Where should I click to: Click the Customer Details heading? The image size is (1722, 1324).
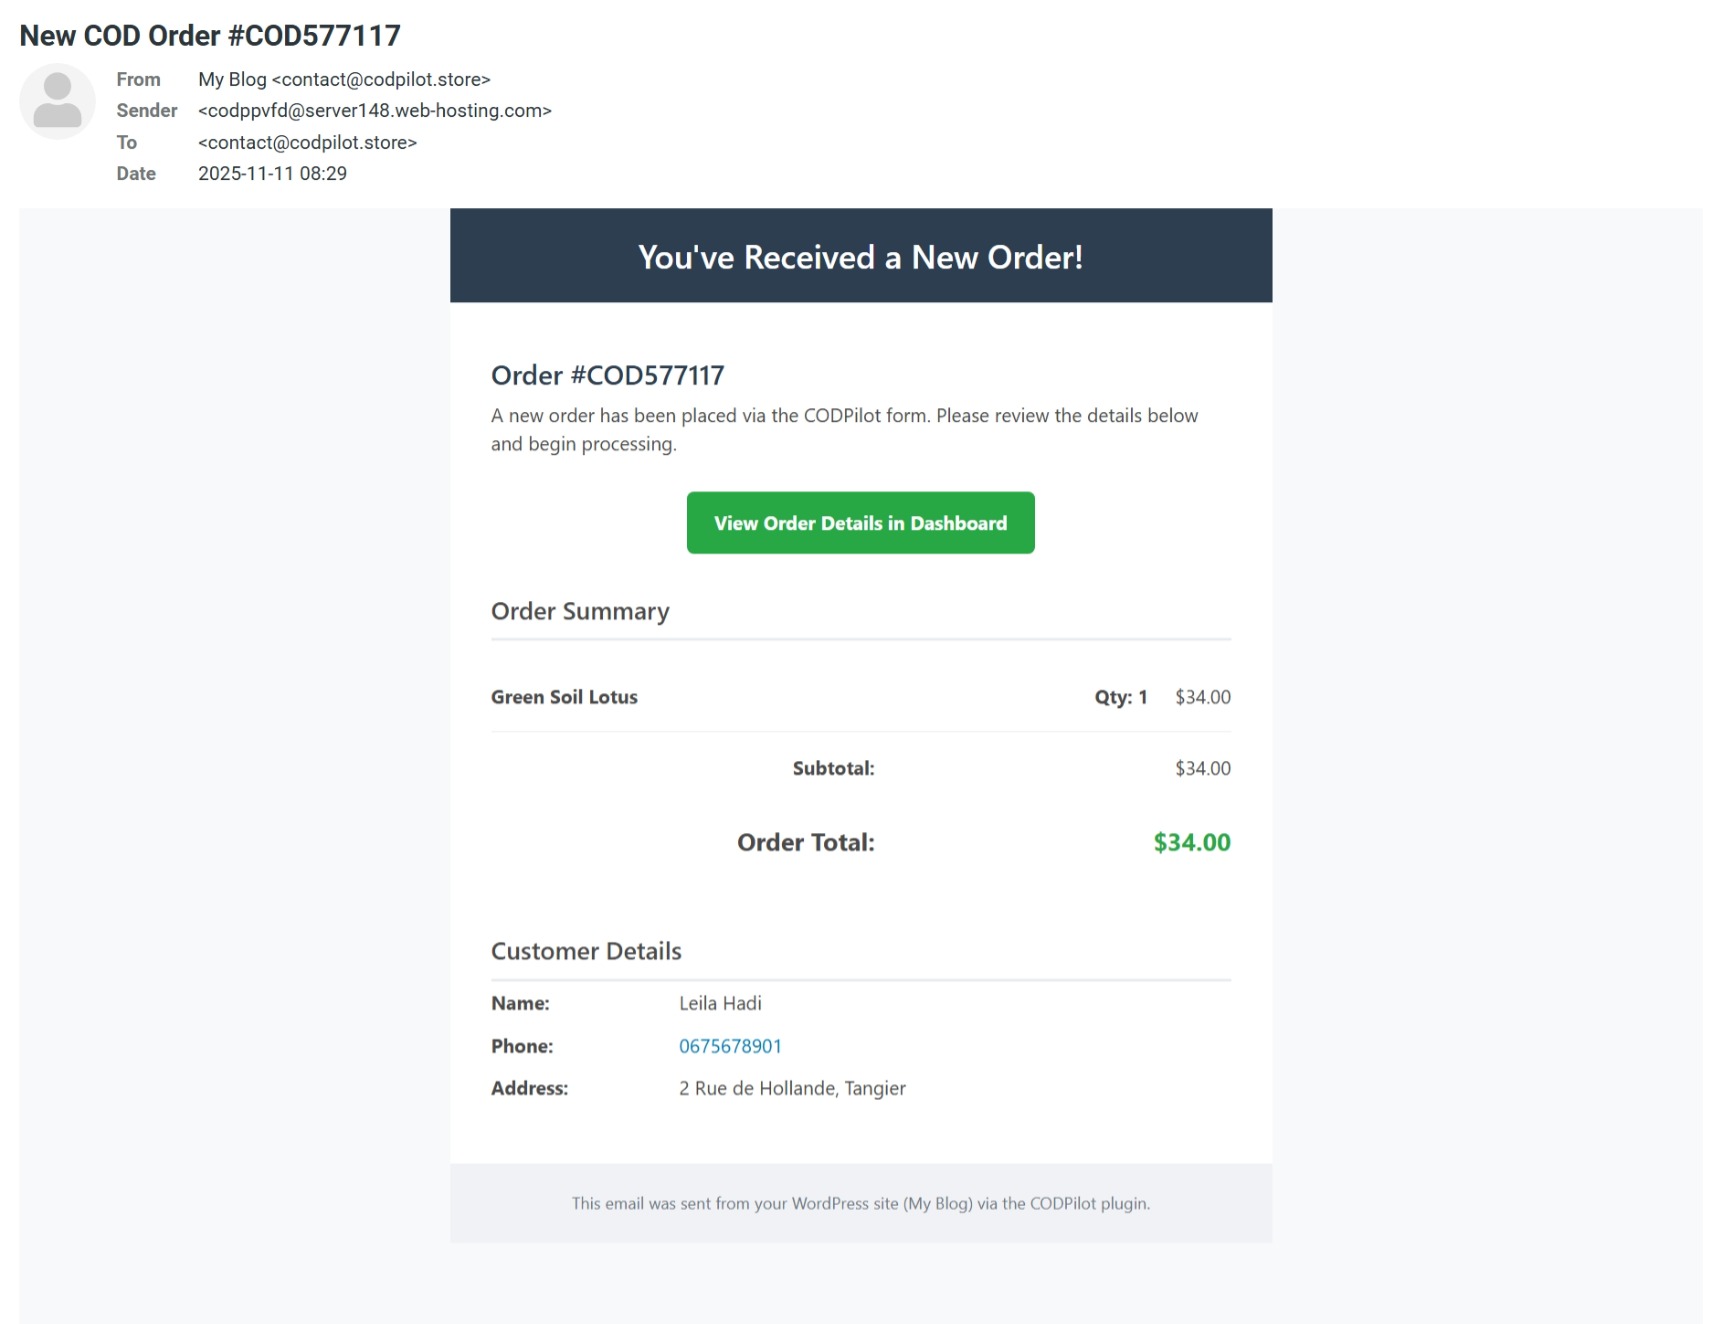(586, 951)
